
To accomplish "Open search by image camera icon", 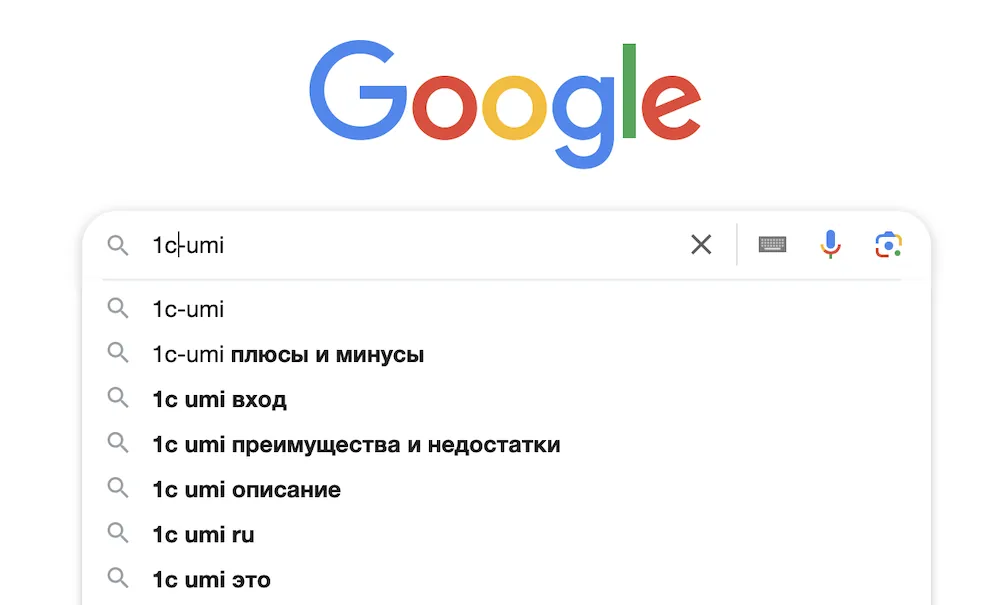I will pos(888,245).
